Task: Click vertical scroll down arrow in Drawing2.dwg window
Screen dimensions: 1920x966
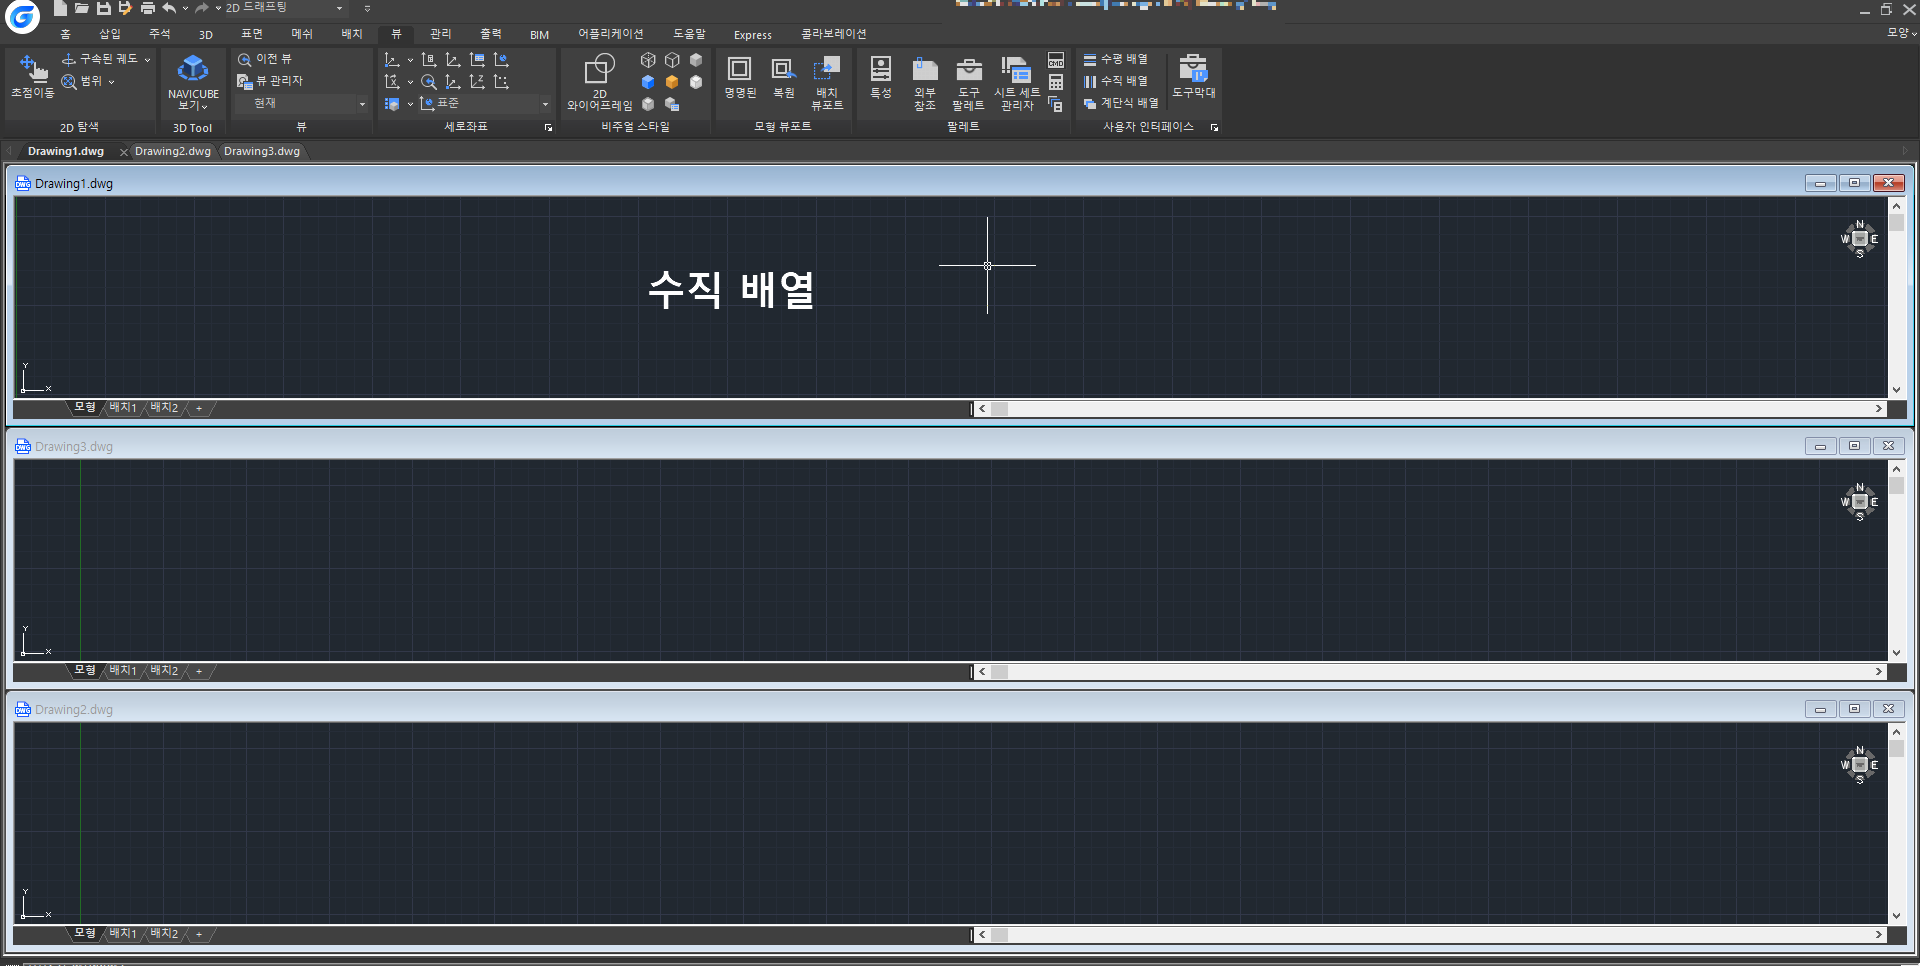Action: 1896,916
